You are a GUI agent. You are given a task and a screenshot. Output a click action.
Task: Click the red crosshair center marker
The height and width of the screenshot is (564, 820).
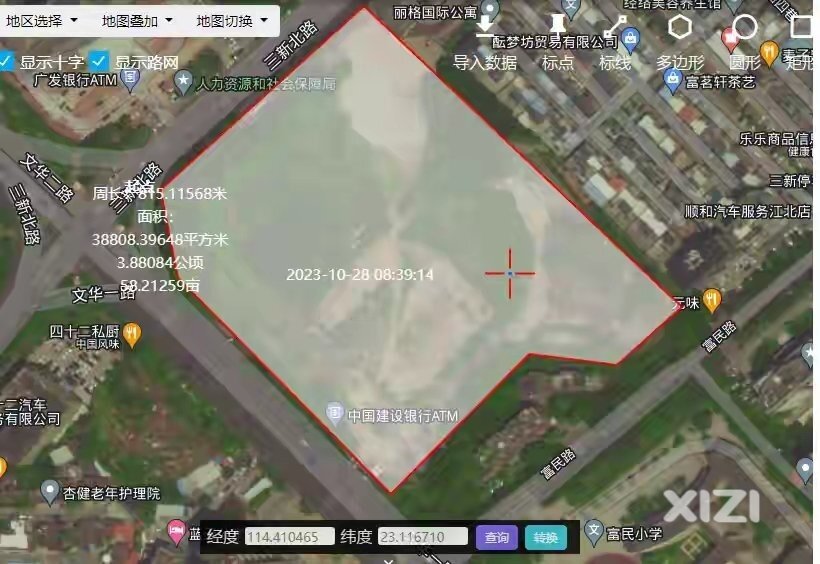[510, 273]
